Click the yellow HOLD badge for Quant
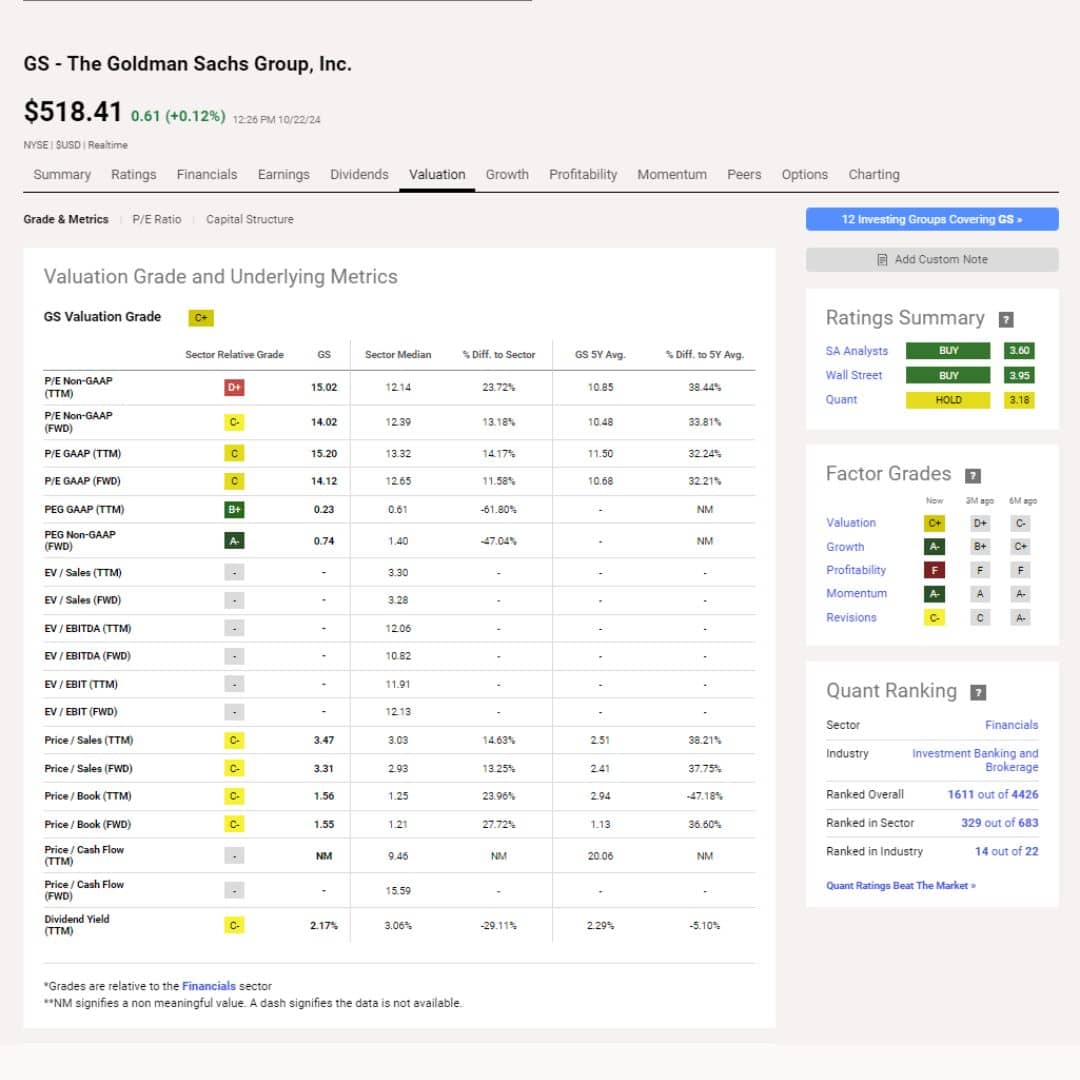This screenshot has width=1080, height=1080. [948, 400]
